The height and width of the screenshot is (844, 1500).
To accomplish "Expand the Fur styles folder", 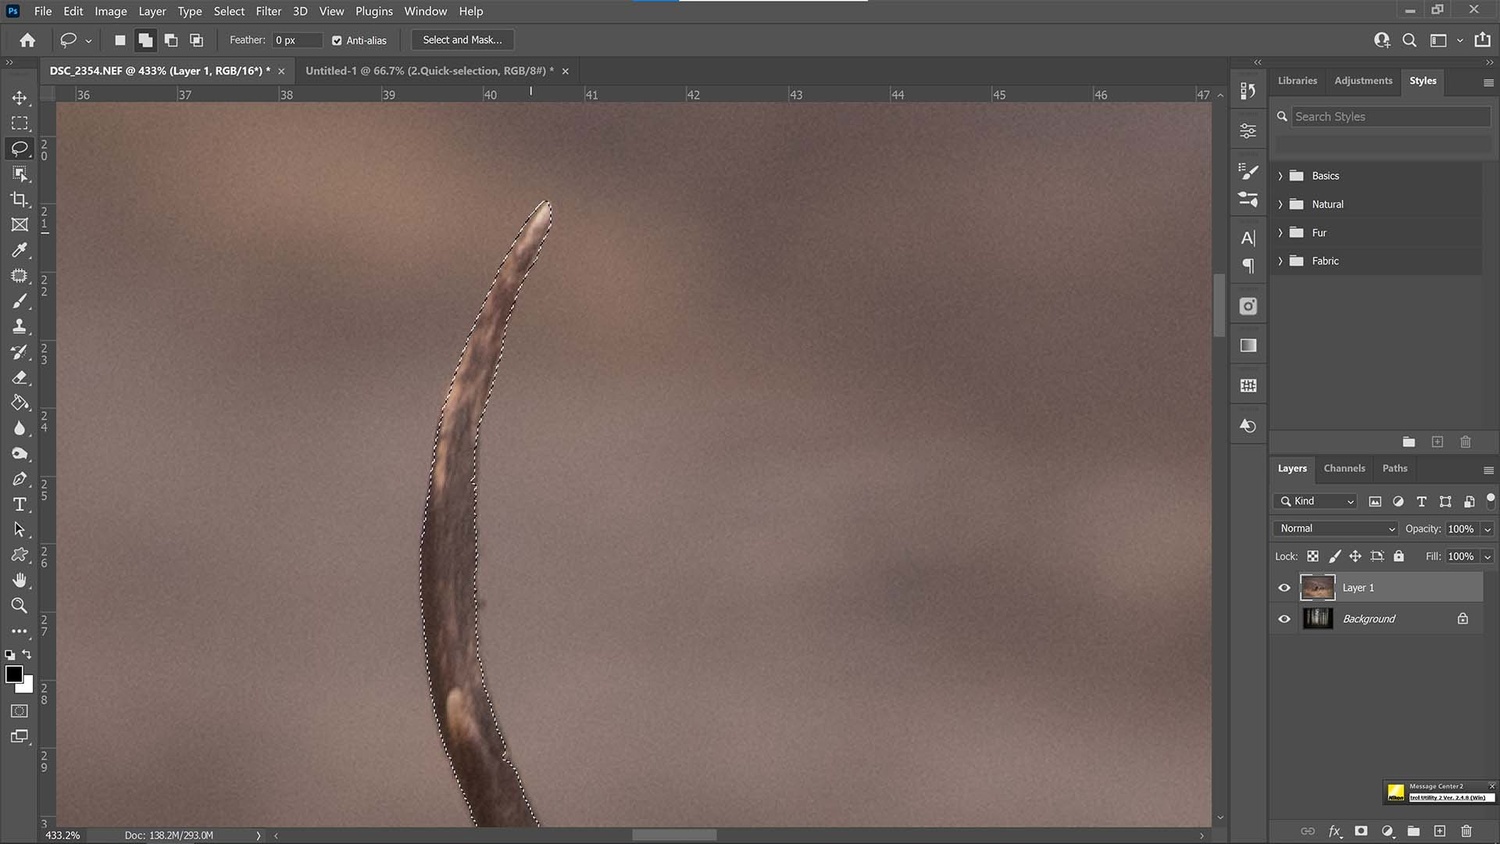I will pos(1280,233).
